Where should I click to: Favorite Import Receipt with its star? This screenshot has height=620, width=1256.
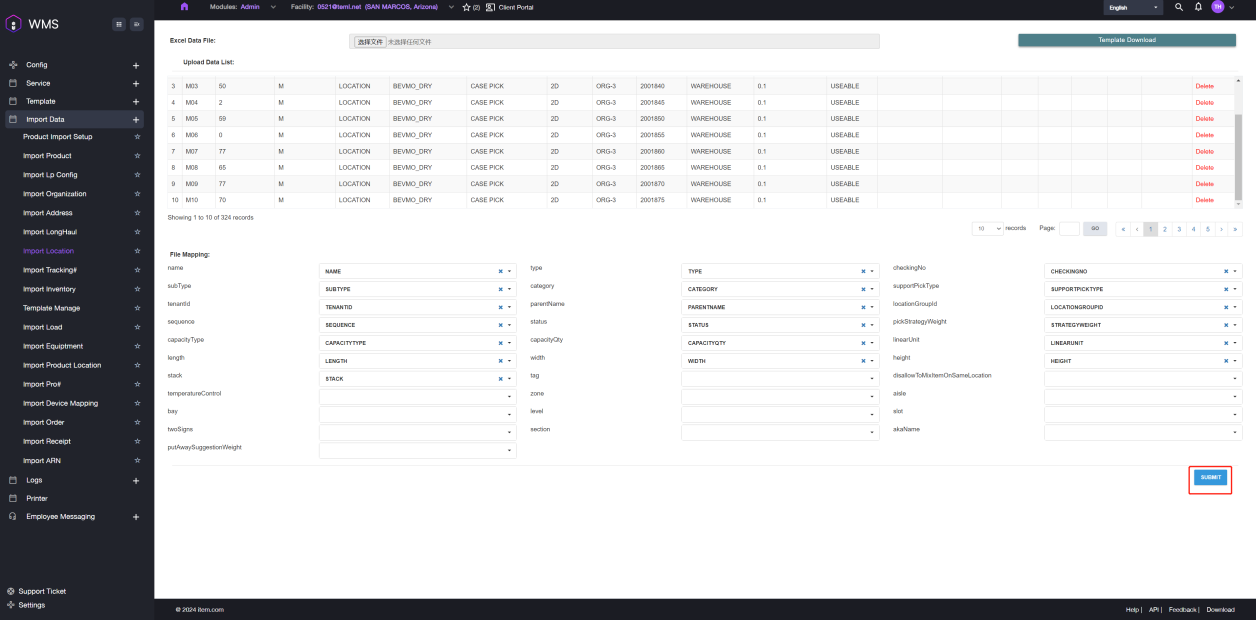[x=138, y=441]
